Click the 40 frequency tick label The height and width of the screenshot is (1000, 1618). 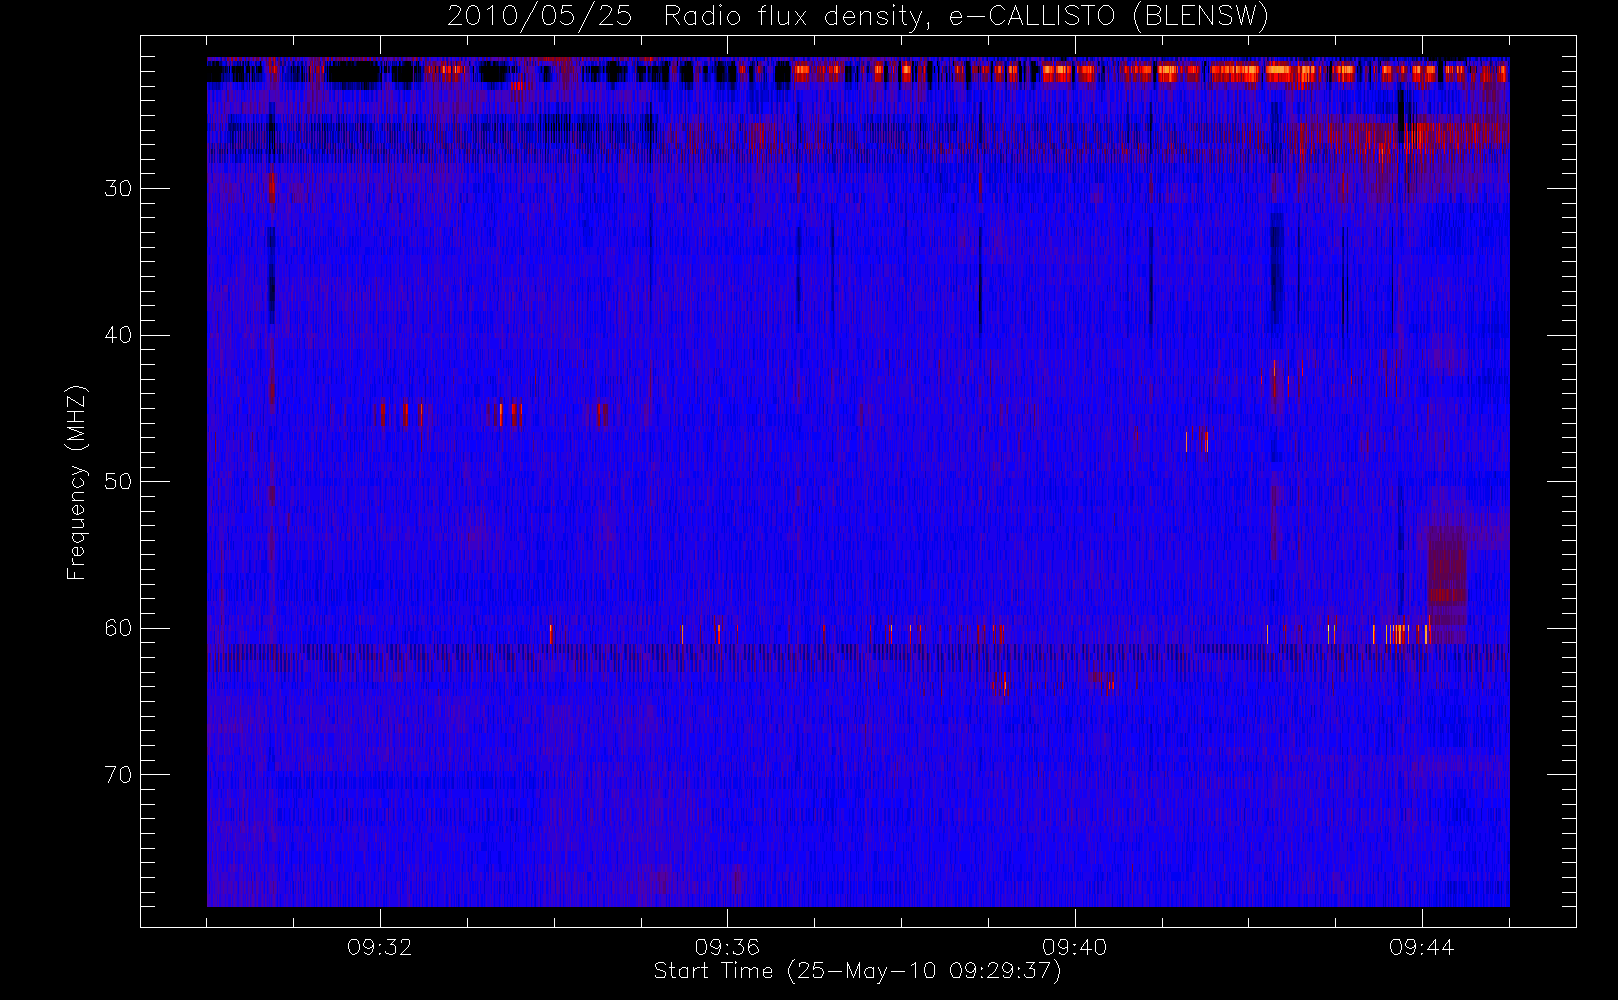(118, 335)
